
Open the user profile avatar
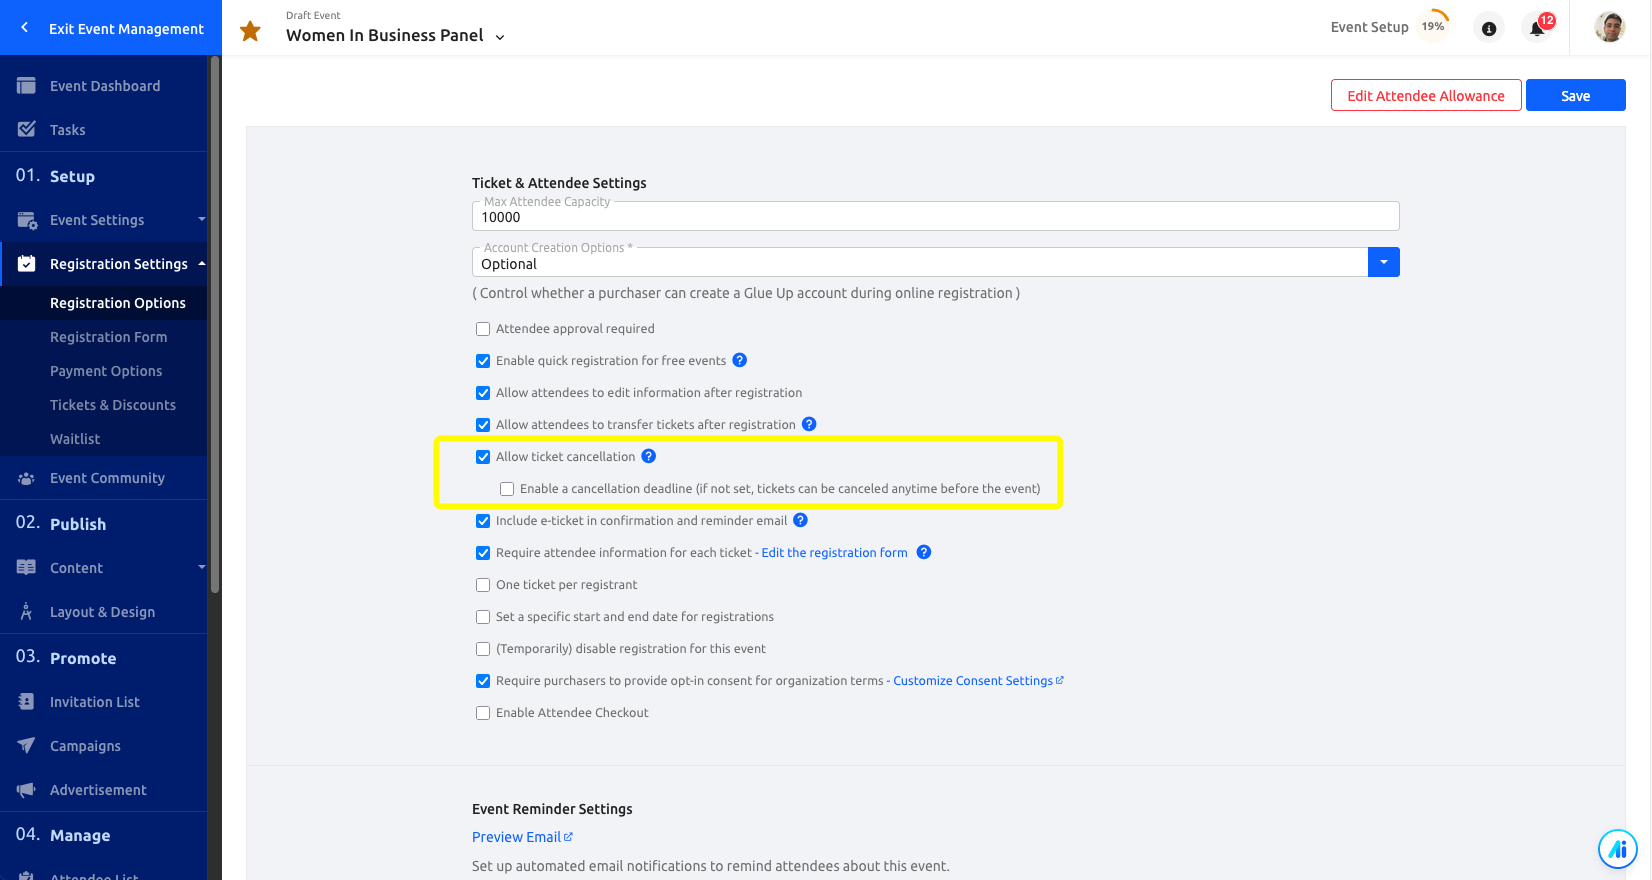click(1610, 27)
